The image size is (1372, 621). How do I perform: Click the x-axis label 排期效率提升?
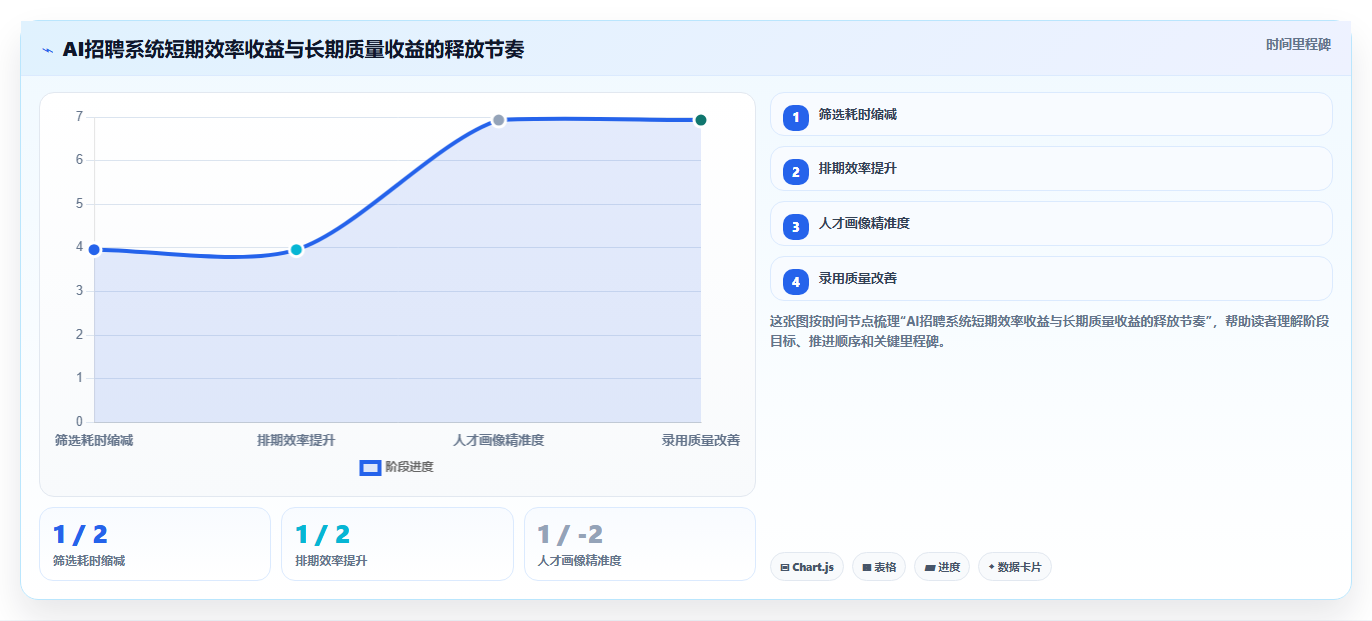(x=296, y=440)
